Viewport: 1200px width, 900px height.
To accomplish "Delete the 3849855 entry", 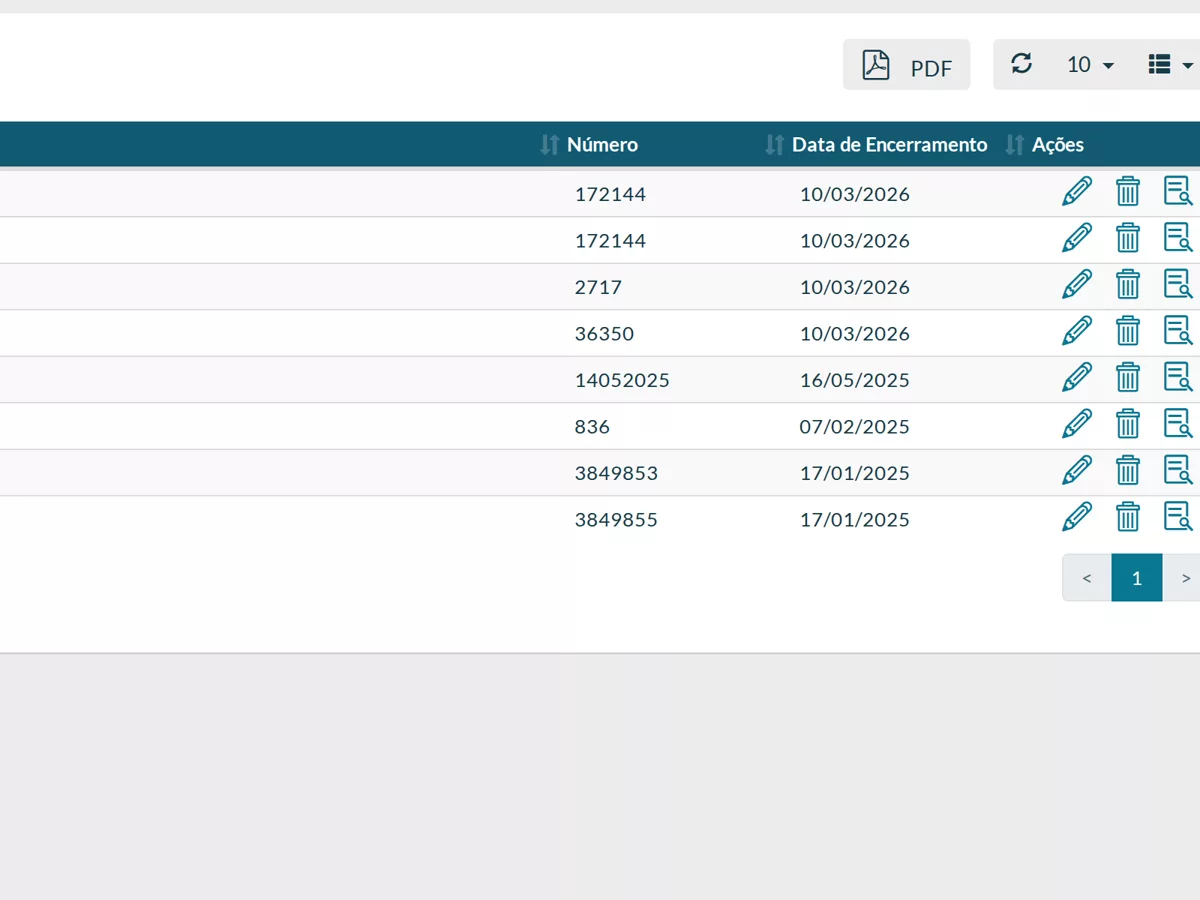I will [1128, 517].
